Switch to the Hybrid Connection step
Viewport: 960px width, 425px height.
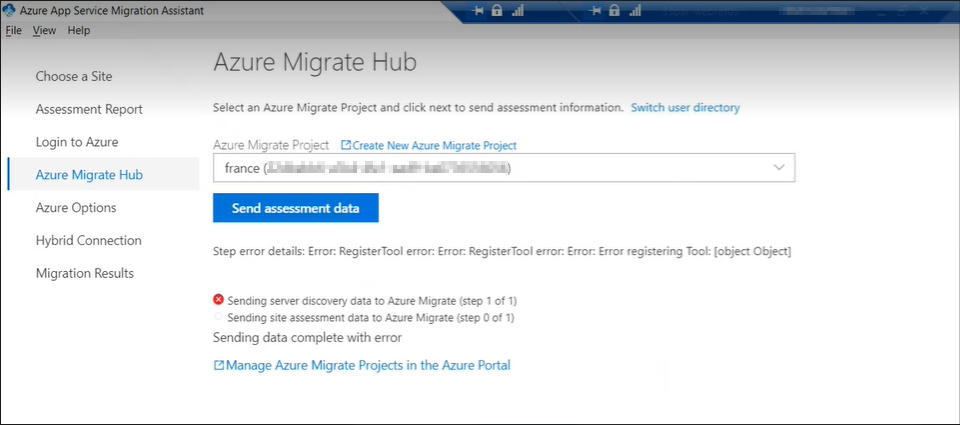[x=88, y=241]
